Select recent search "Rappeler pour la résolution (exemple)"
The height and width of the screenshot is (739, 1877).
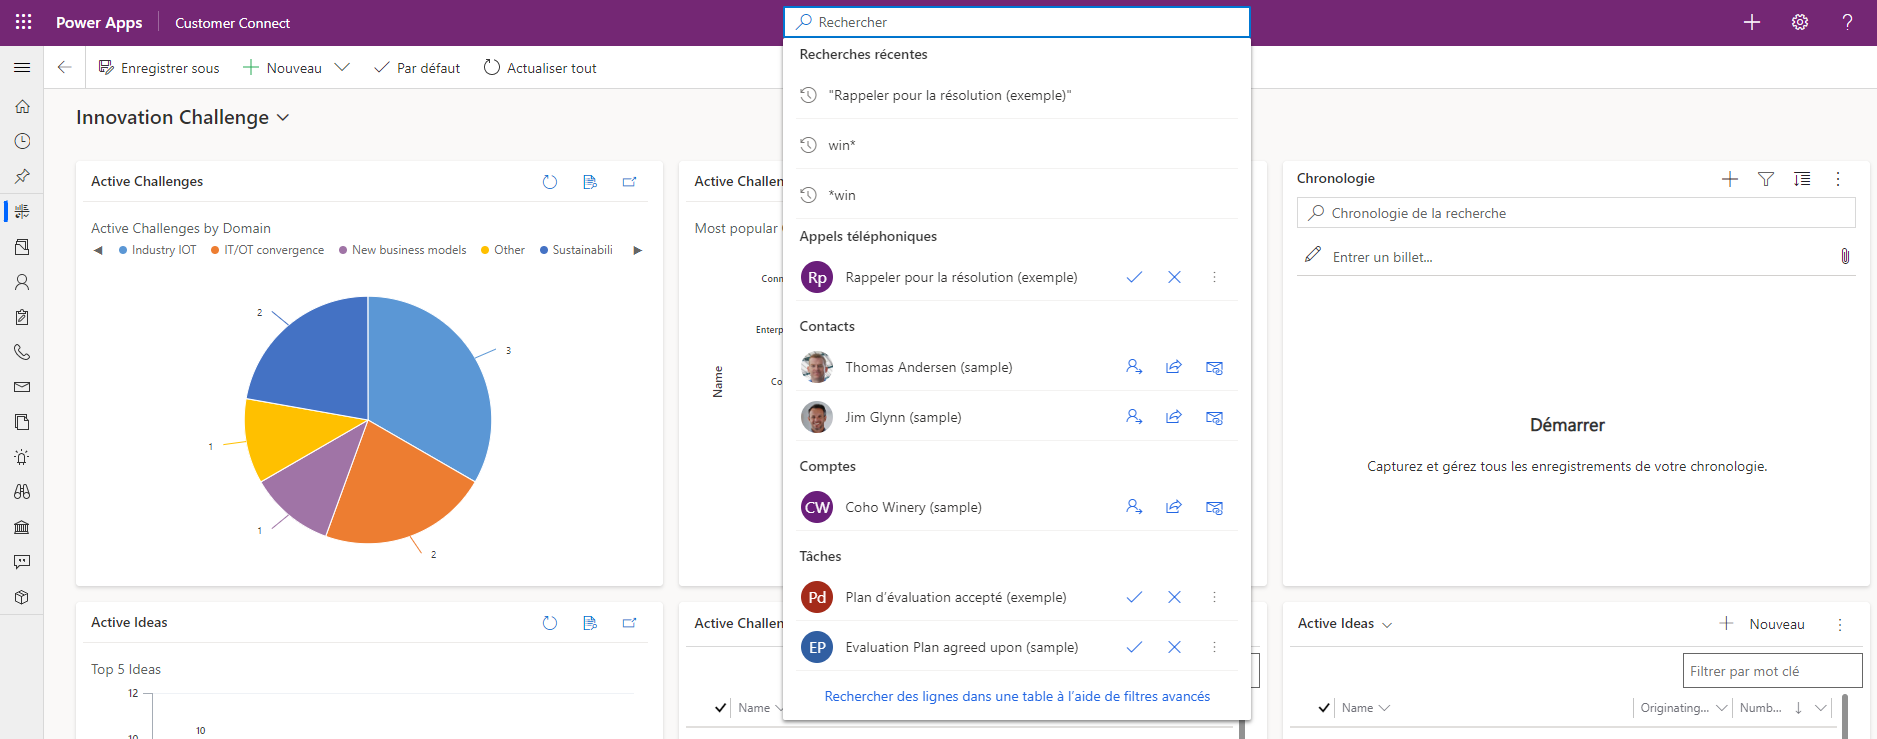(1017, 95)
